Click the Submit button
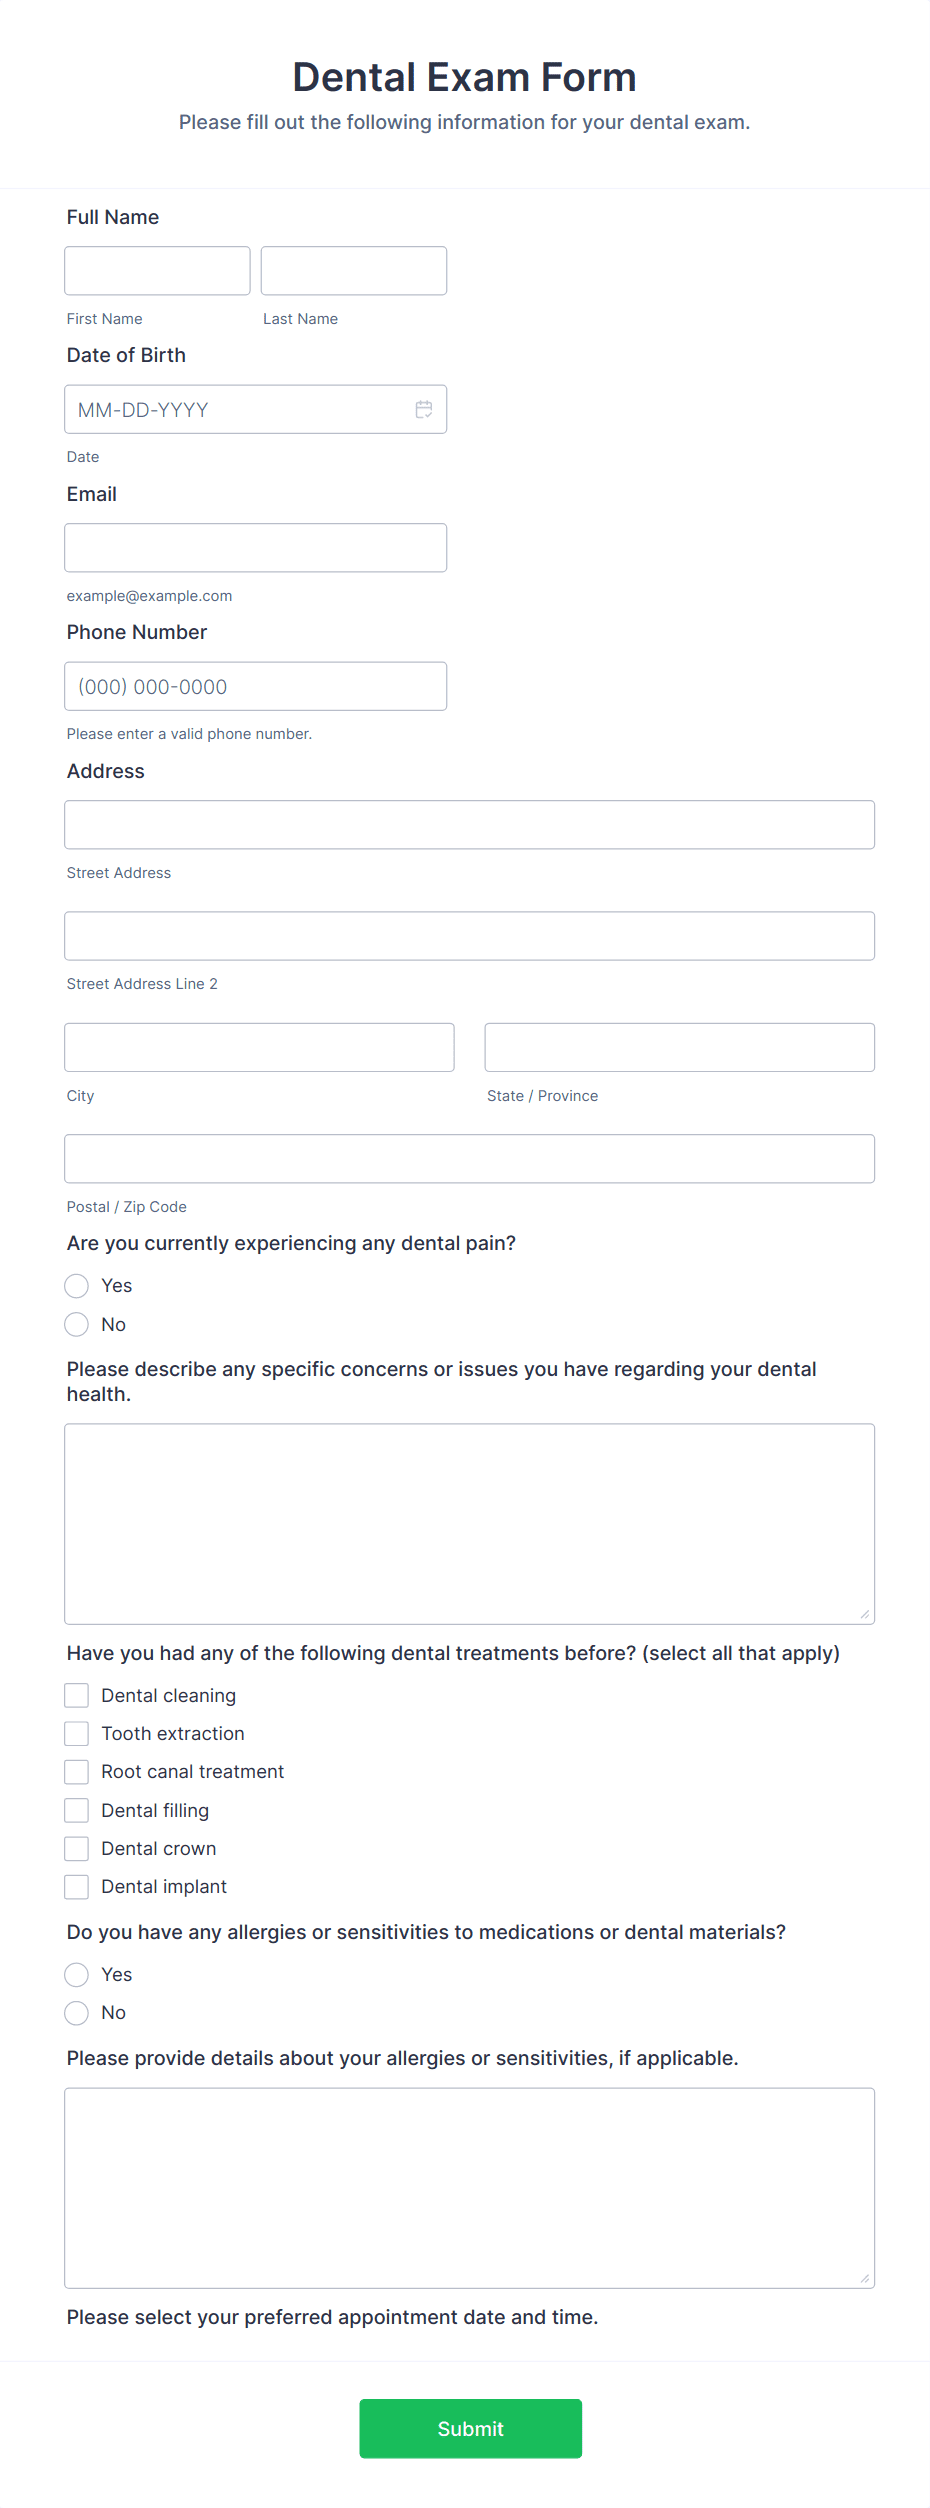 point(470,2429)
